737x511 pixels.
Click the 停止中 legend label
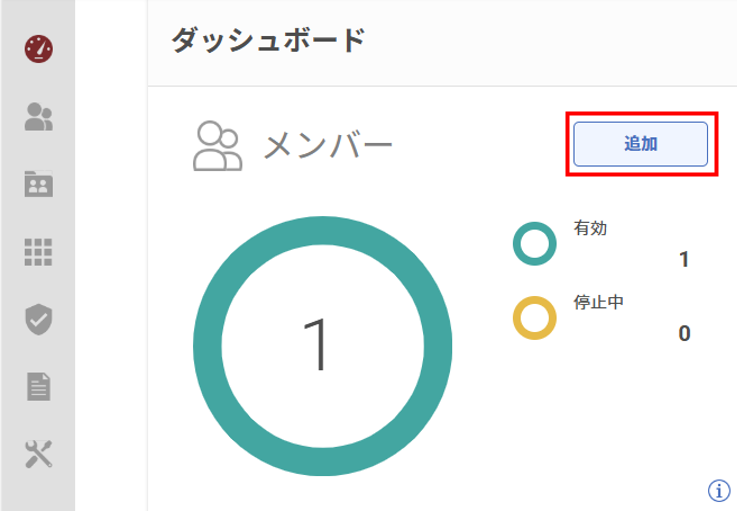[x=599, y=301]
